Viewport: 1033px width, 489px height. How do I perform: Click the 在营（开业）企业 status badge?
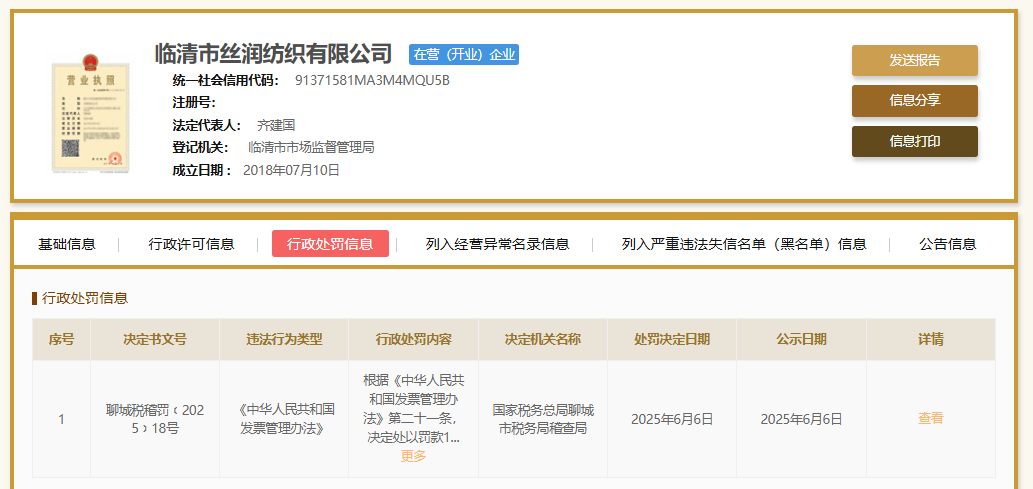point(464,54)
